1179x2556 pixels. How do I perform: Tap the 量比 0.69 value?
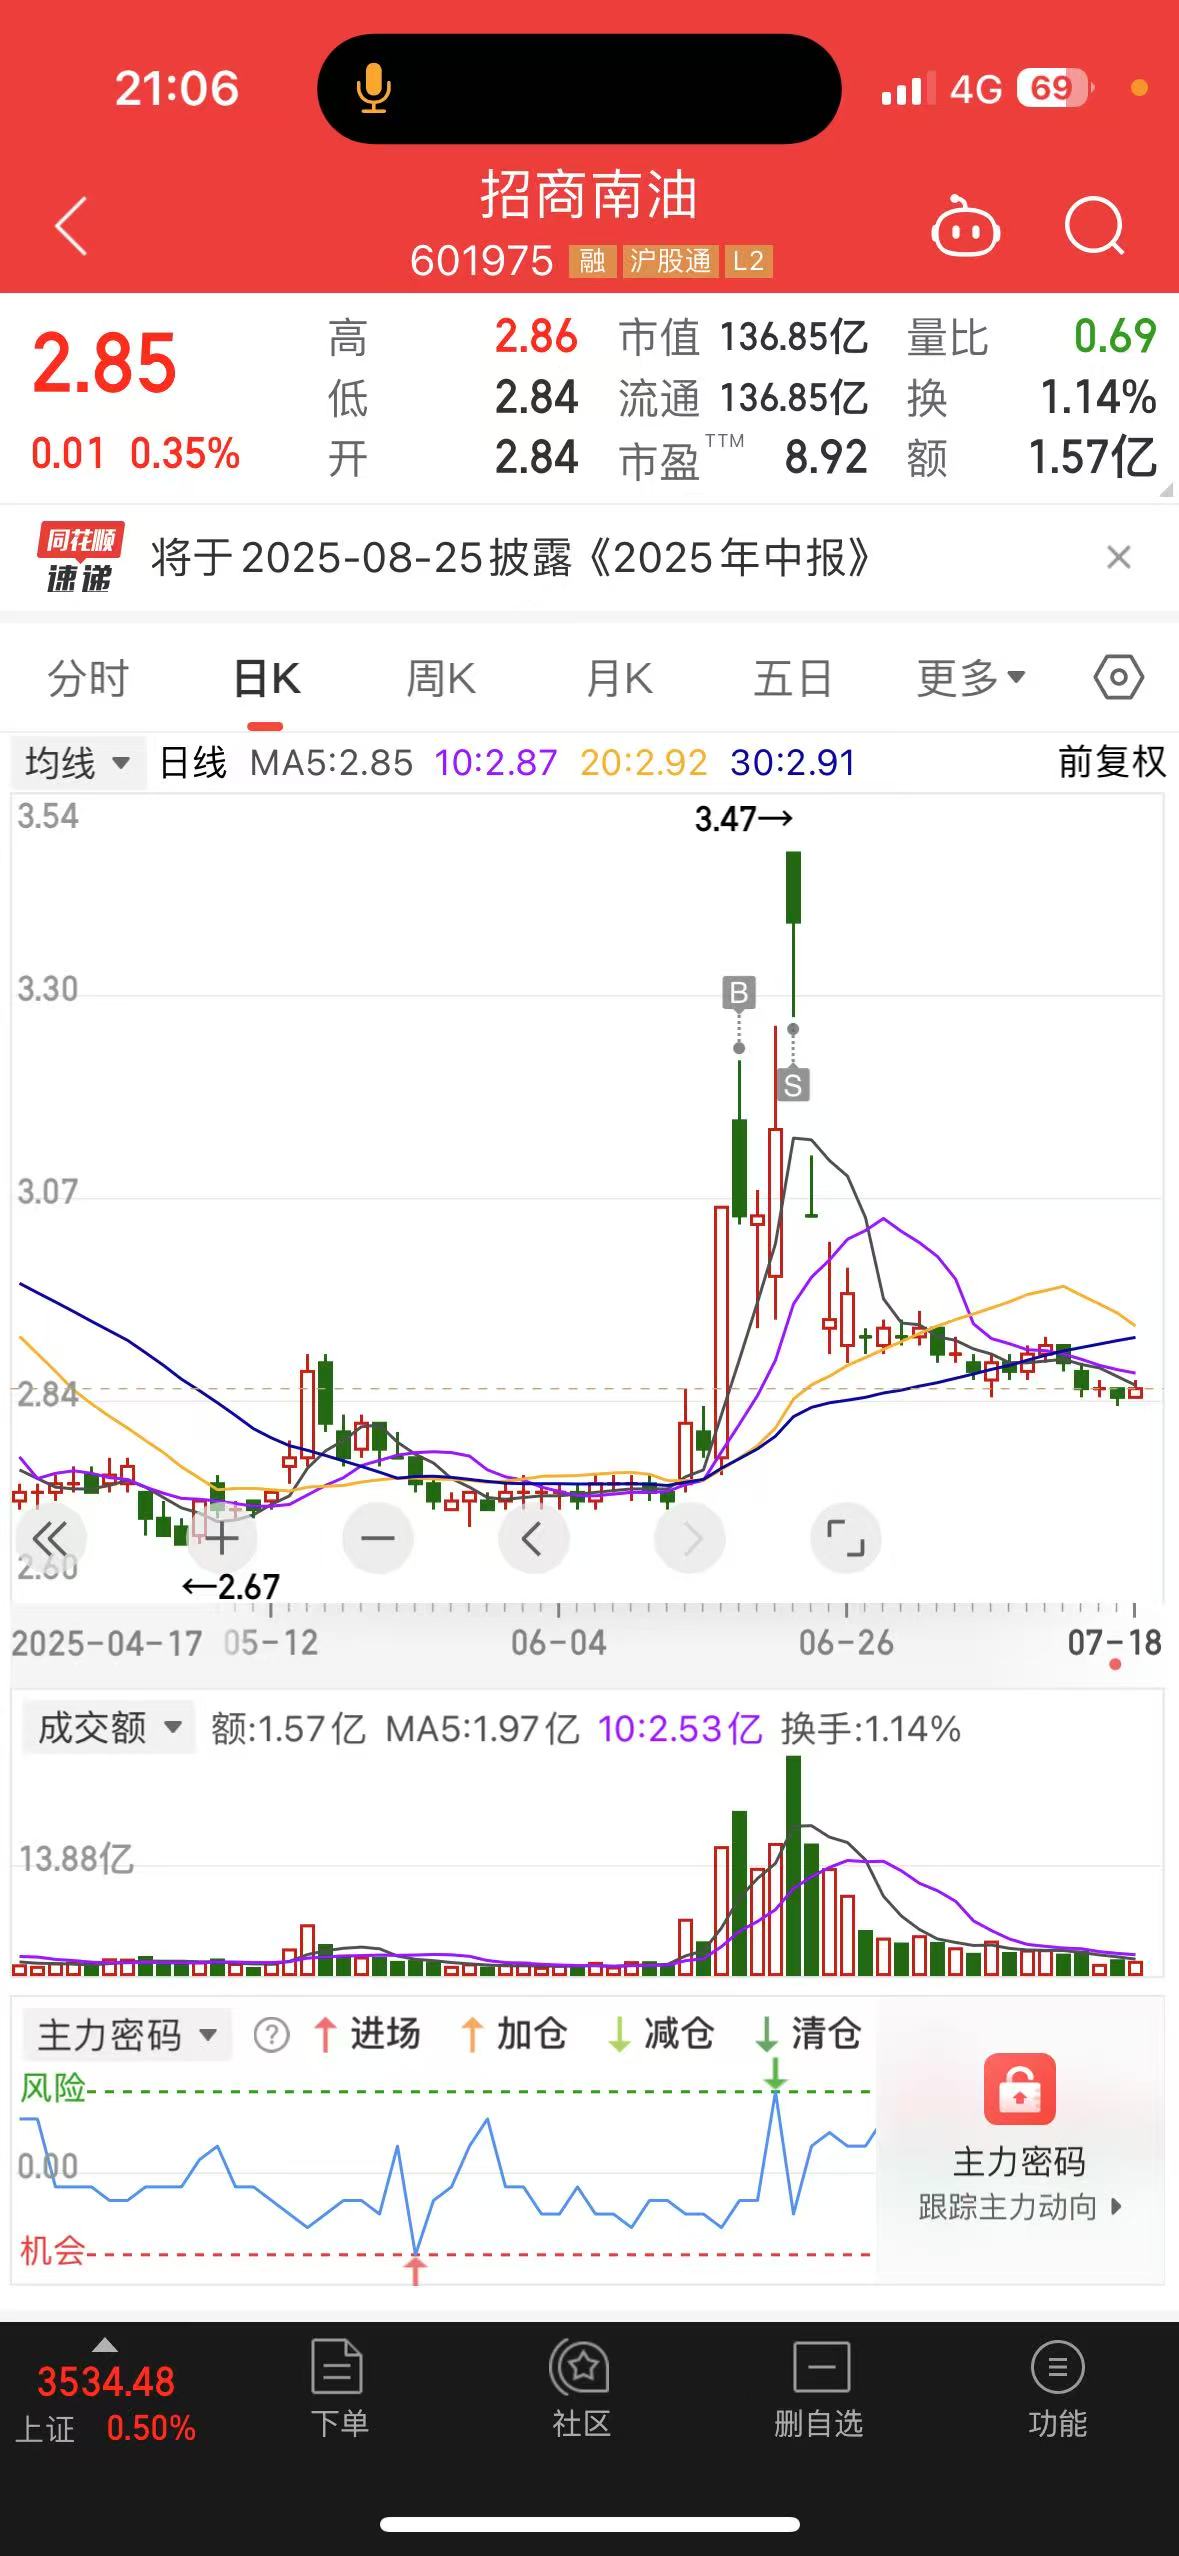pos(1115,336)
